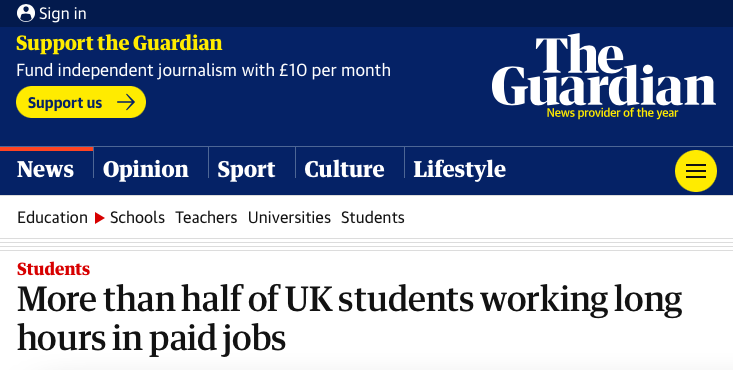Open the Lifestyle section tab
The image size is (733, 370).
(460, 169)
